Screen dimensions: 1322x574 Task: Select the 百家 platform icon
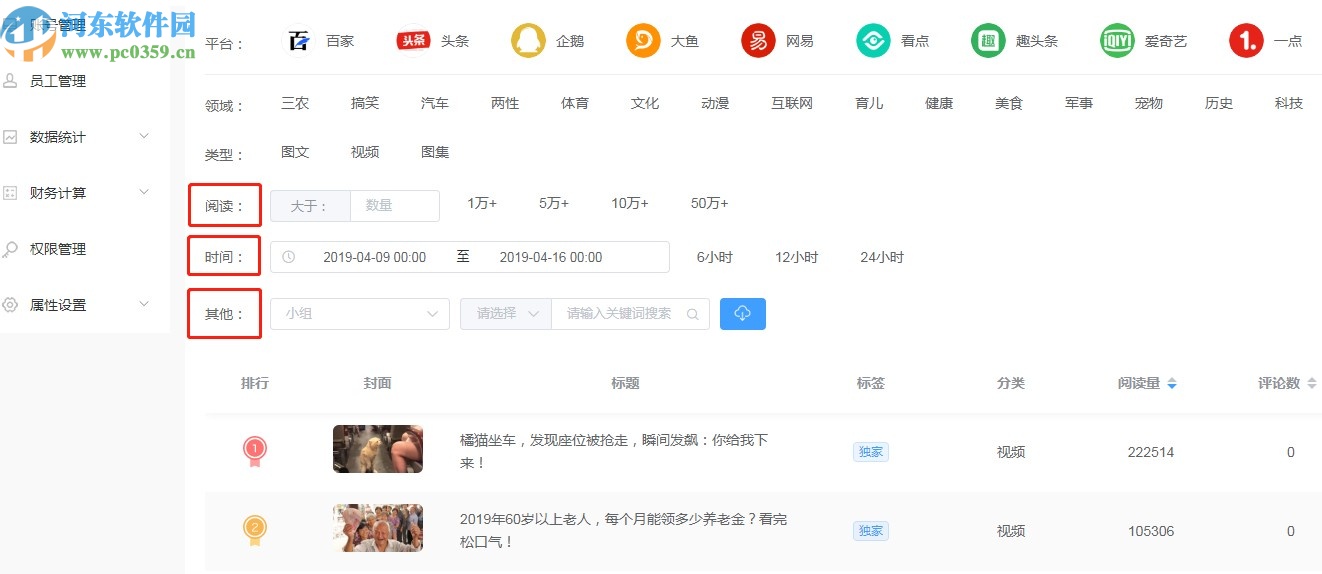pyautogui.click(x=298, y=41)
